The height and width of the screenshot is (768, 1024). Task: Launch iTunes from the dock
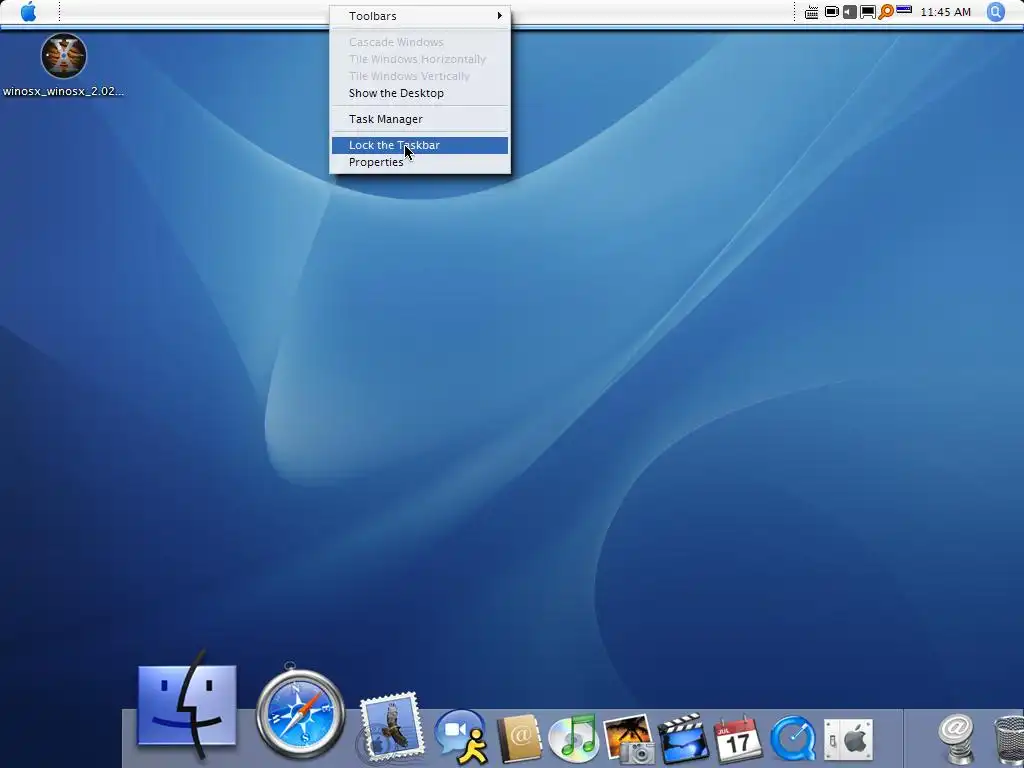[x=573, y=738]
